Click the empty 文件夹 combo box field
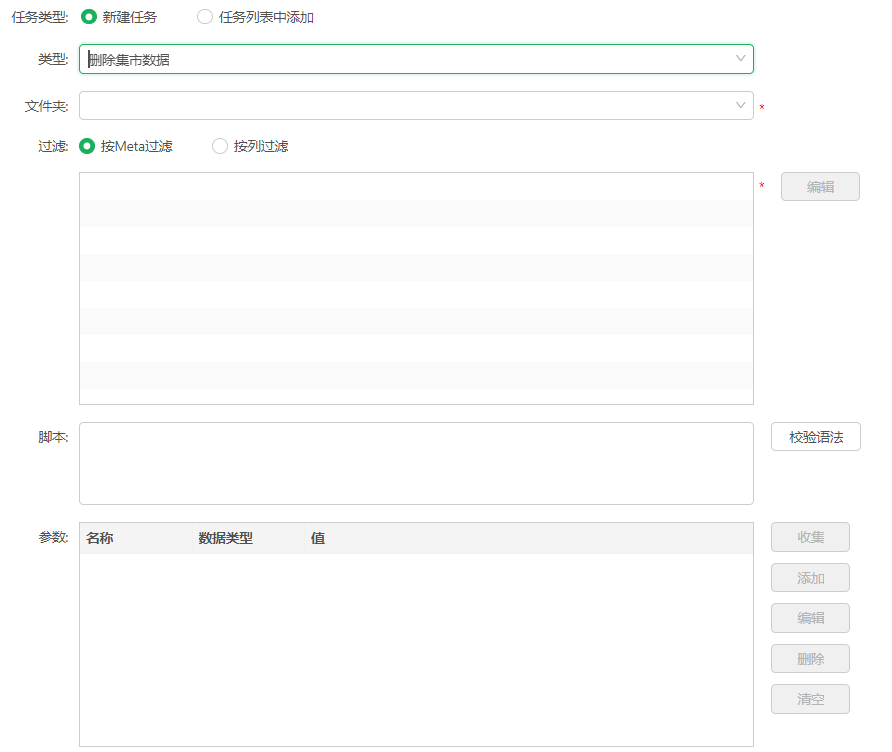Viewport: 892px width, 752px height. coord(416,106)
